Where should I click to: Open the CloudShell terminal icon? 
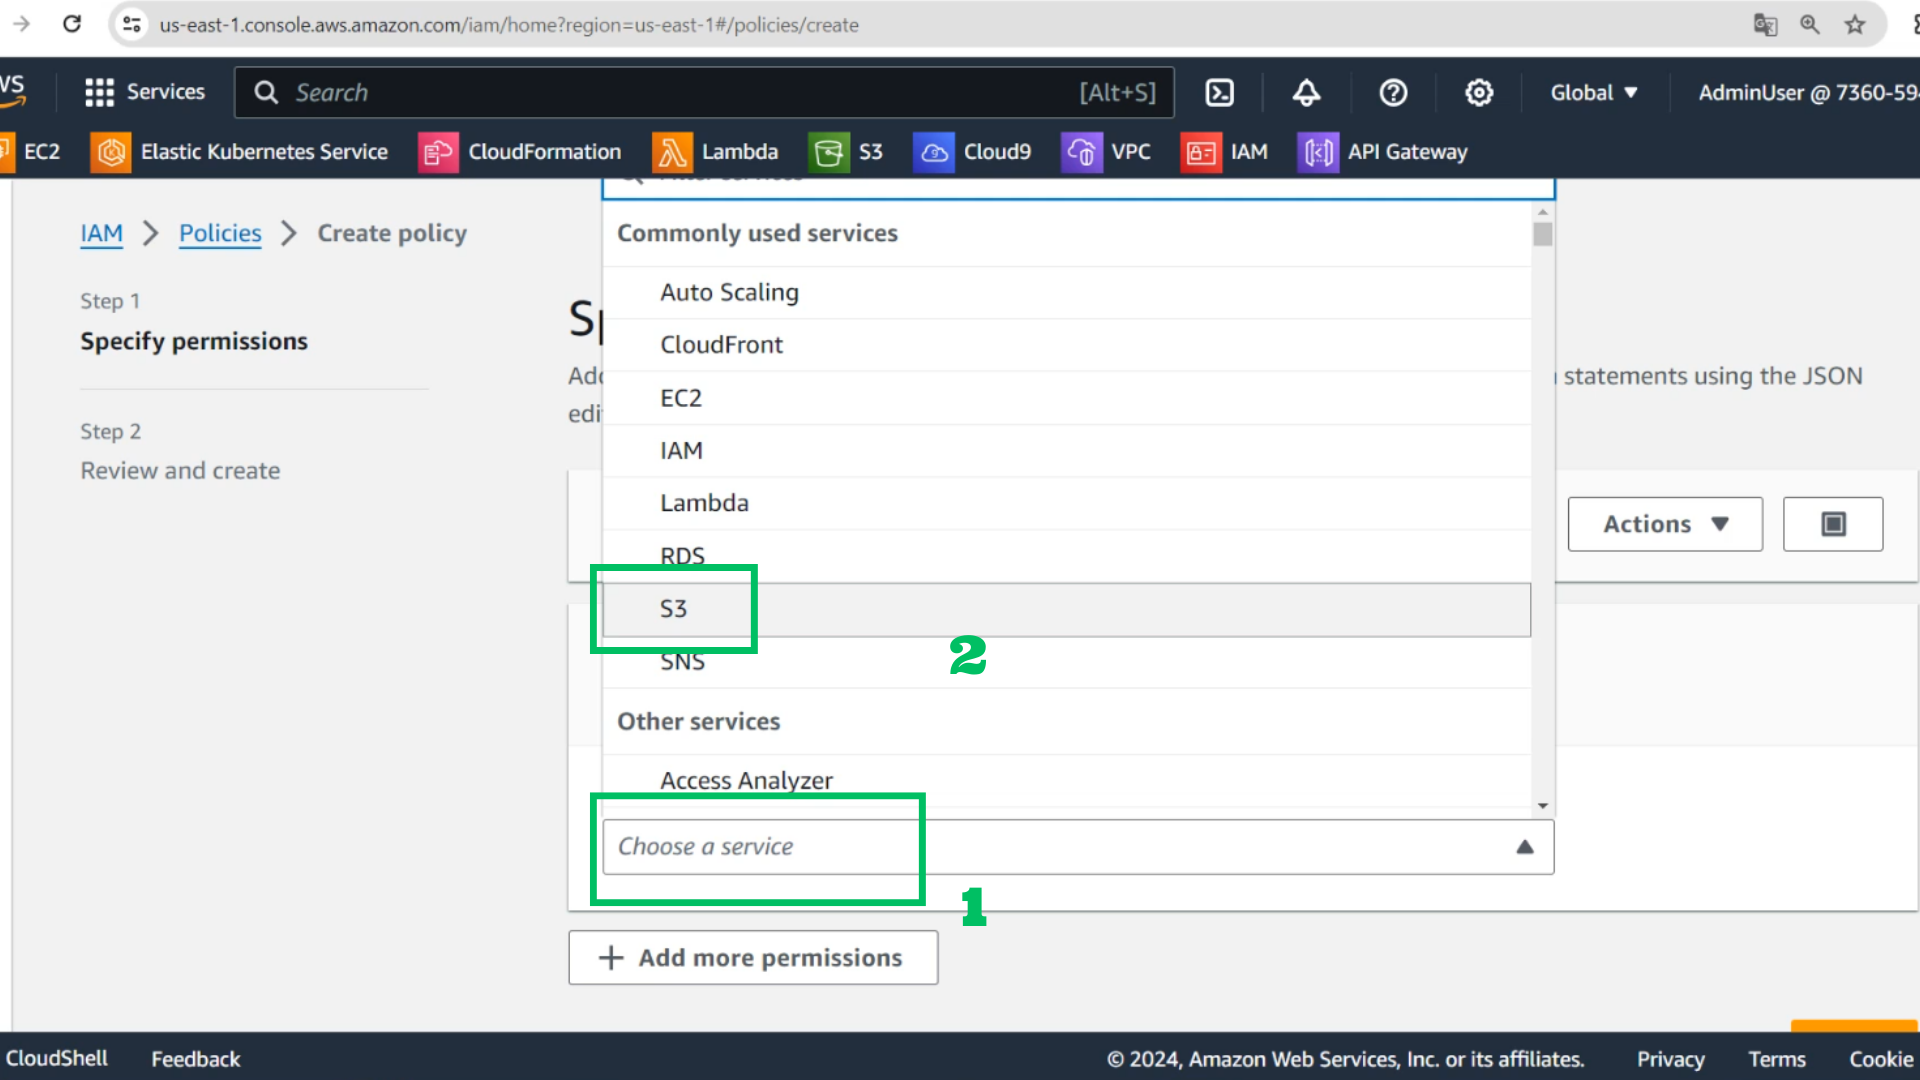tap(1219, 93)
